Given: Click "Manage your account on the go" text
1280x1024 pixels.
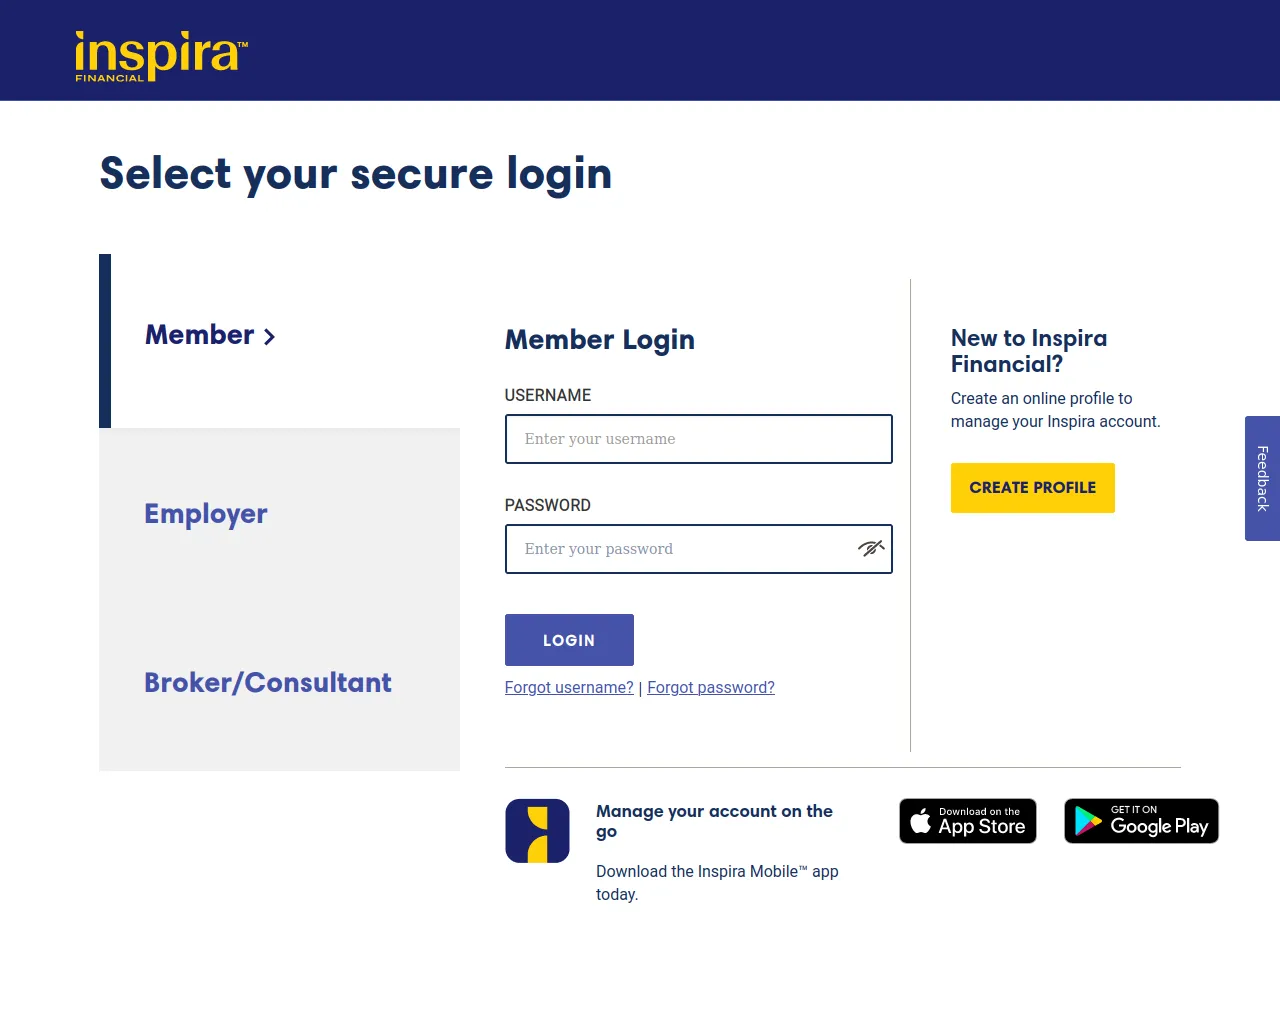Looking at the screenshot, I should click(x=714, y=821).
